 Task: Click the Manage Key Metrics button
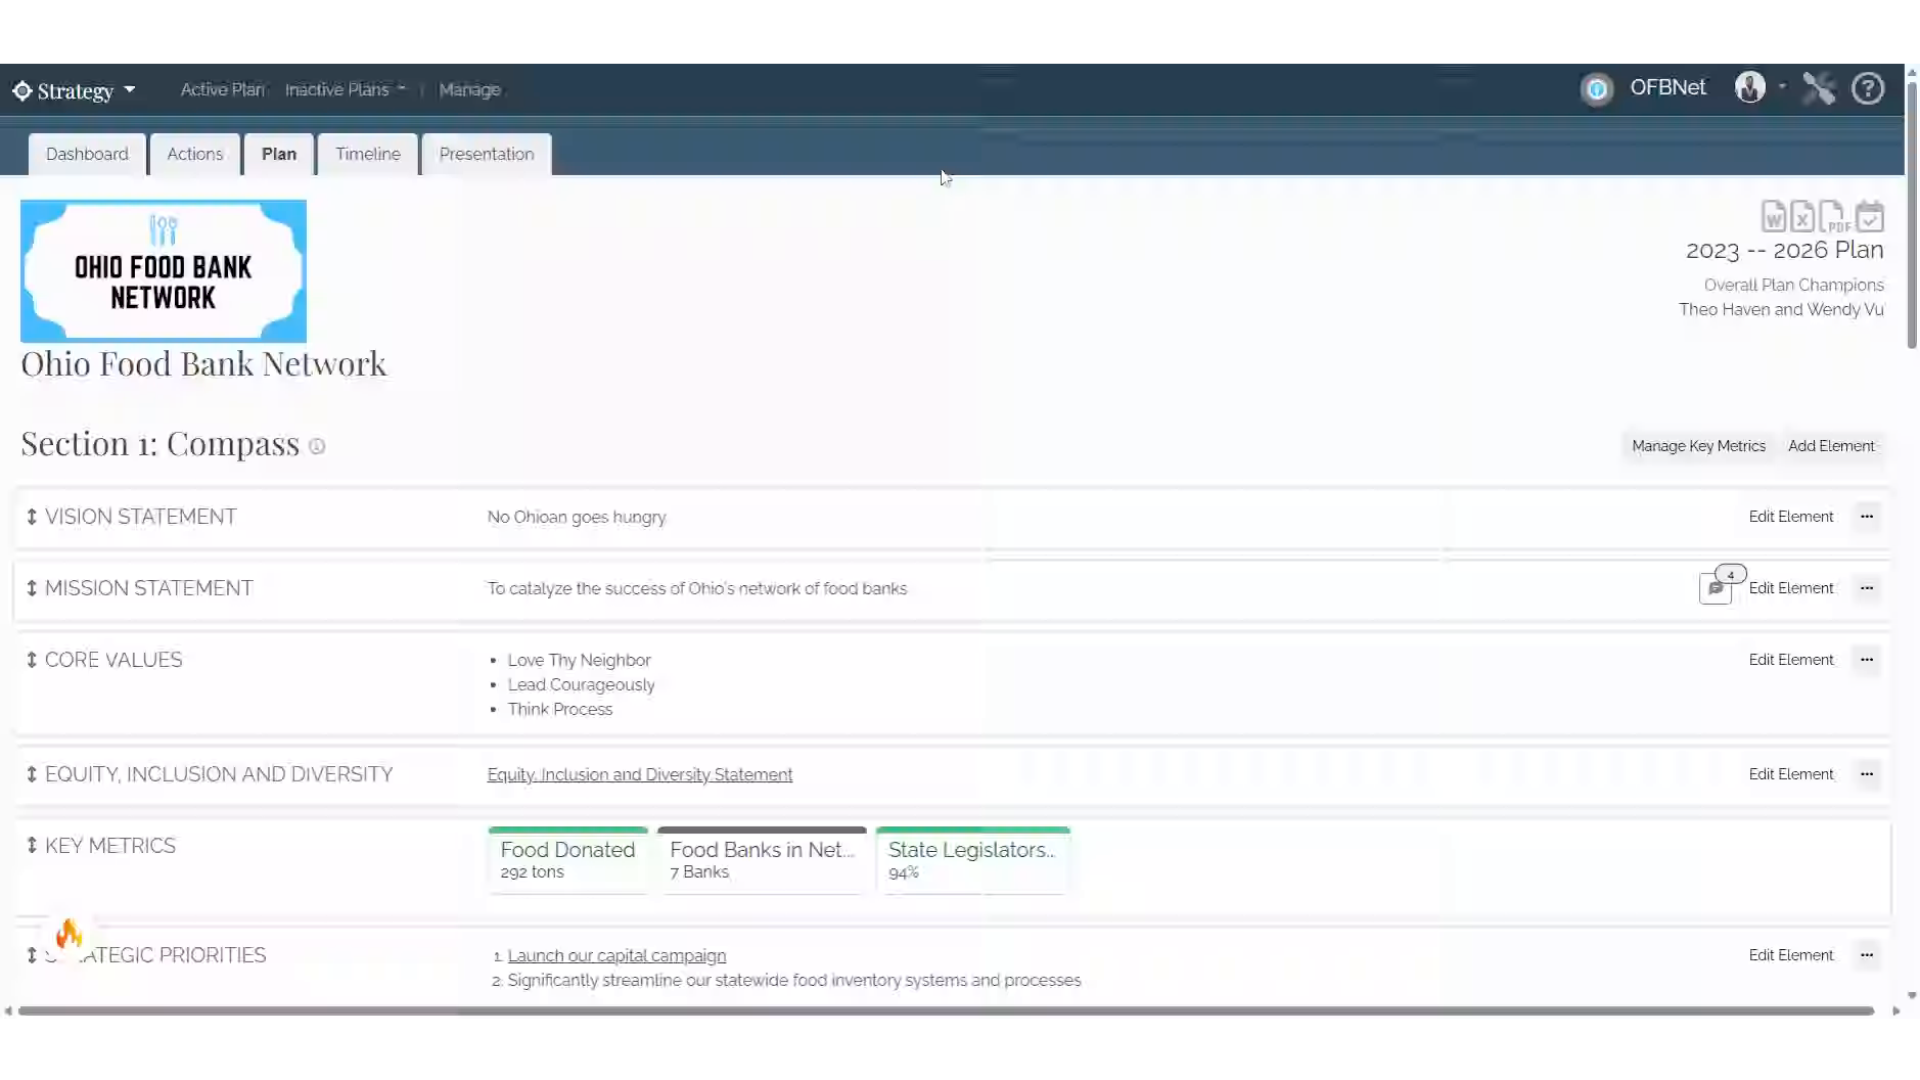(1698, 446)
